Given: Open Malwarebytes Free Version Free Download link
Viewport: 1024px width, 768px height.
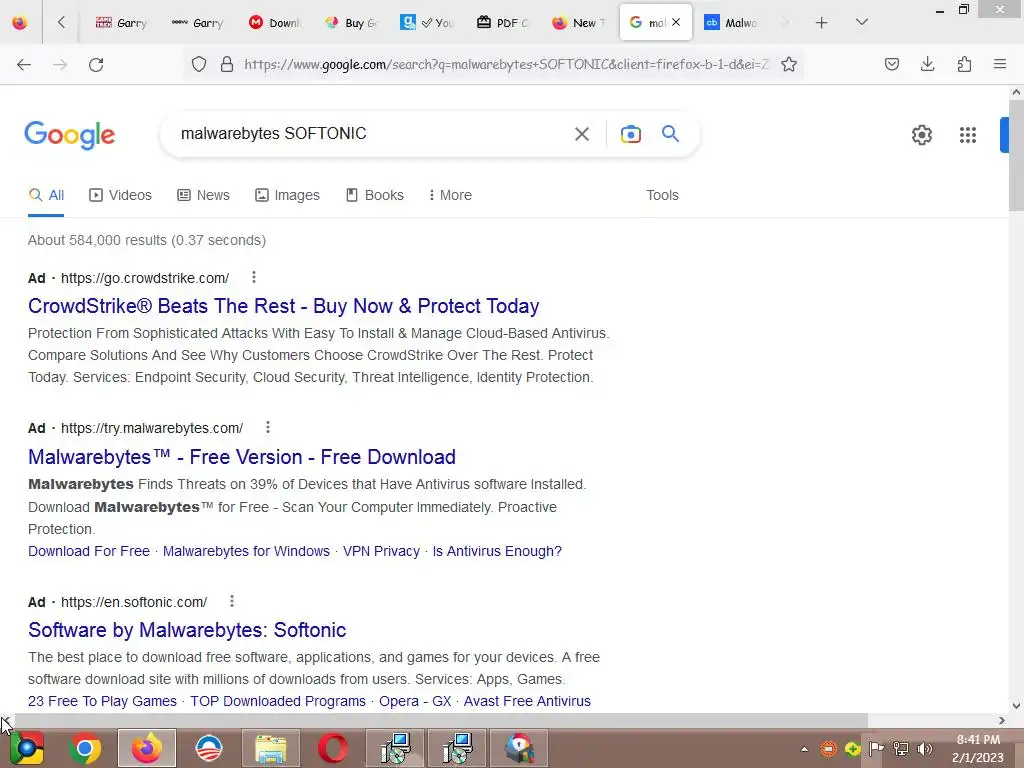Looking at the screenshot, I should point(242,456).
